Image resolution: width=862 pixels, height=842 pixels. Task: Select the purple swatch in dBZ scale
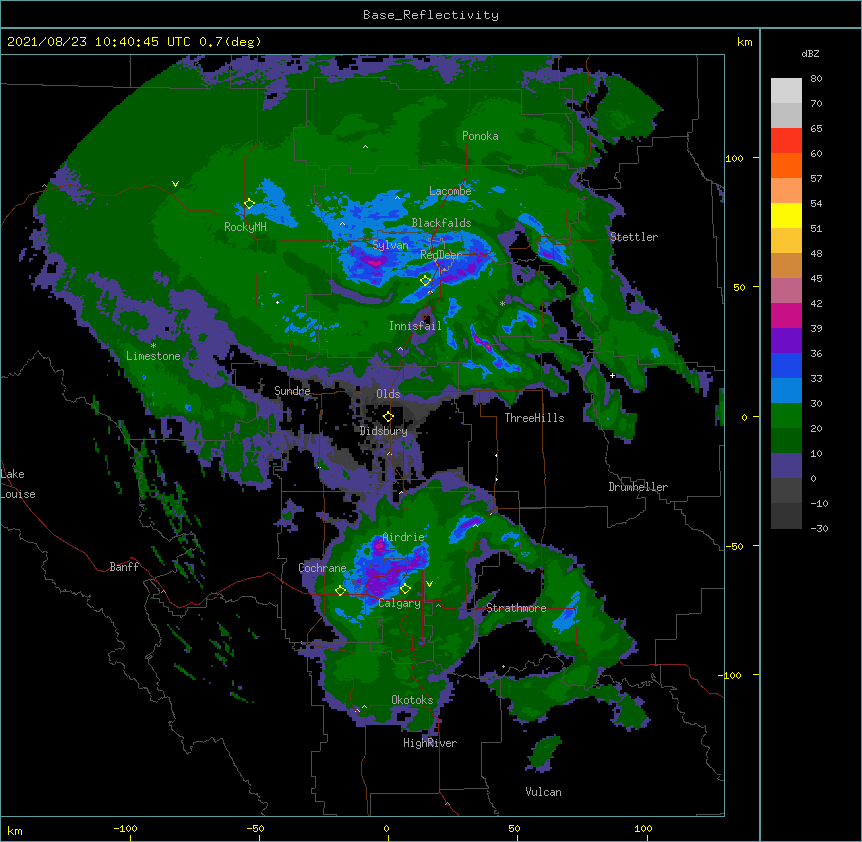(786, 341)
